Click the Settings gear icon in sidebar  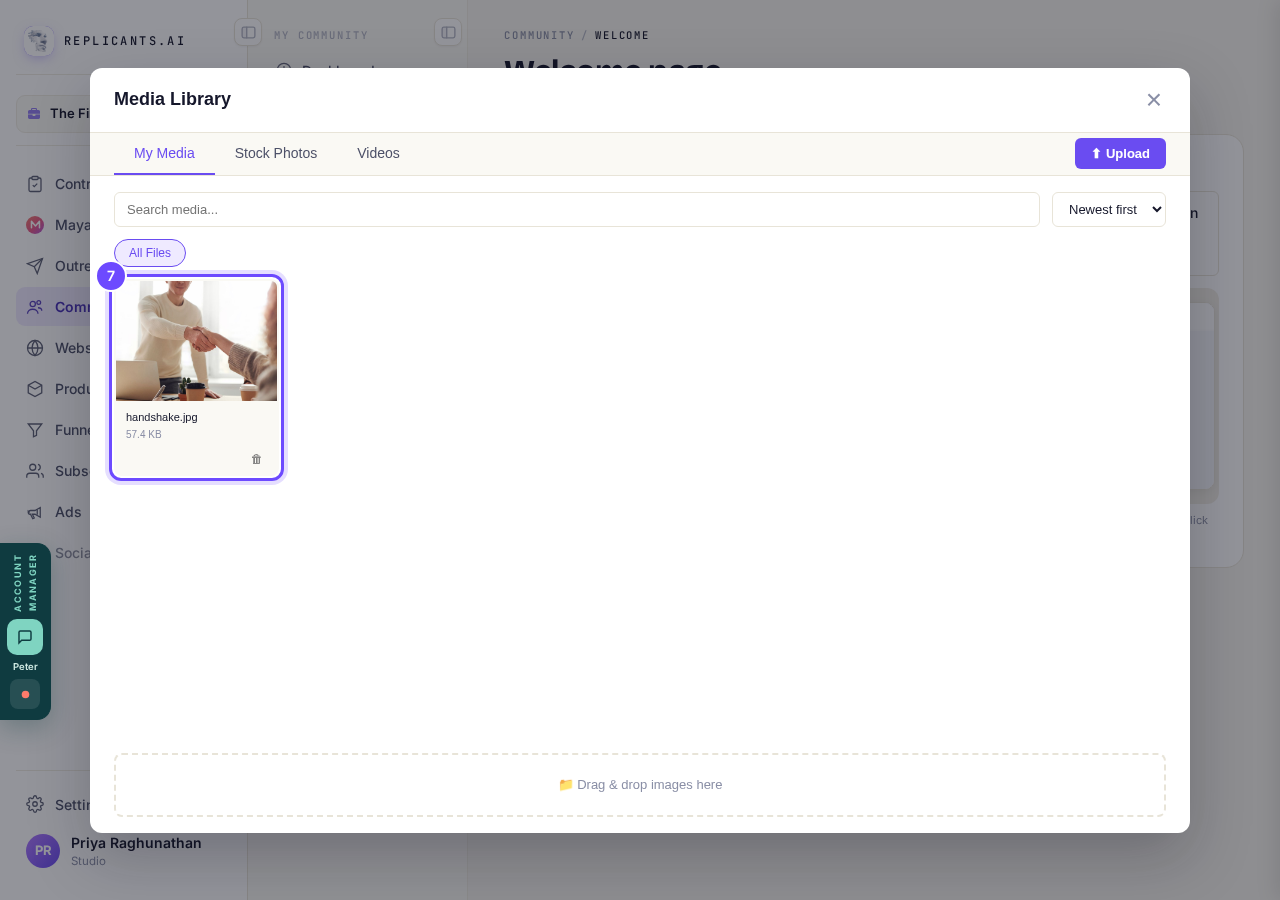click(35, 804)
